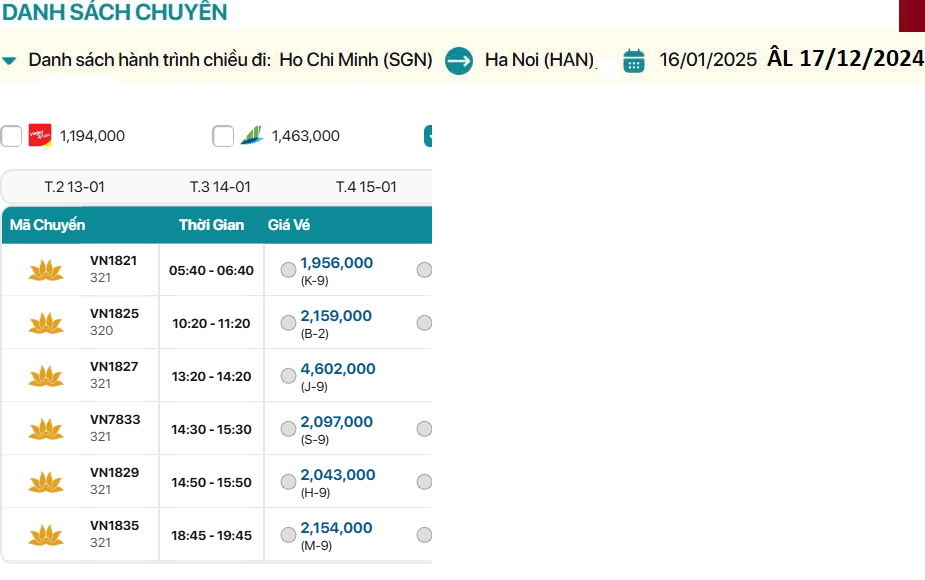Switch to the T.2 13-01 date tab
The width and height of the screenshot is (925, 580).
(75, 187)
